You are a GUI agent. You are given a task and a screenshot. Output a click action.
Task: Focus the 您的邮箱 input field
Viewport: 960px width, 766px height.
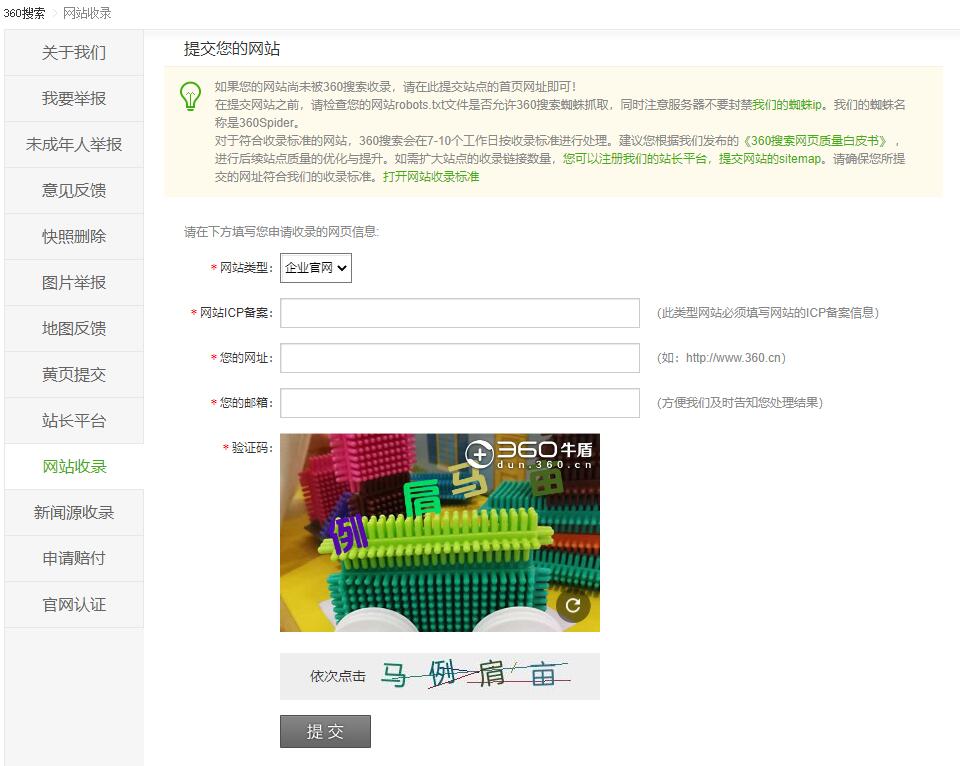point(460,402)
